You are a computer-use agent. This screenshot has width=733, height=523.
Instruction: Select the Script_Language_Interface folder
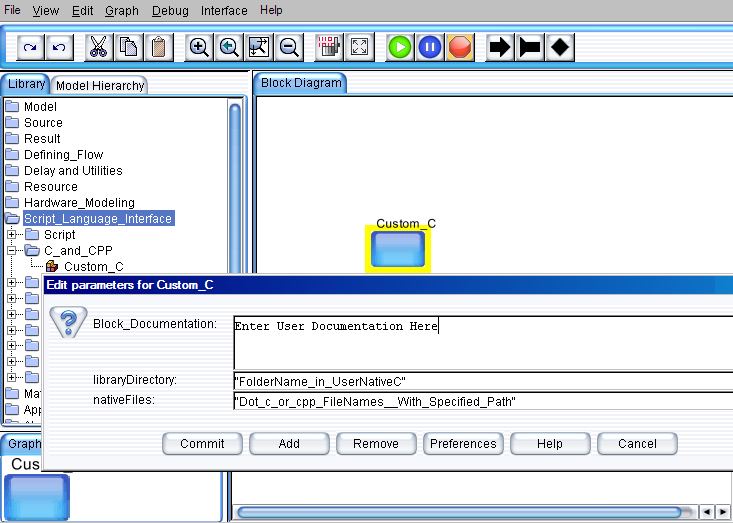coord(99,218)
